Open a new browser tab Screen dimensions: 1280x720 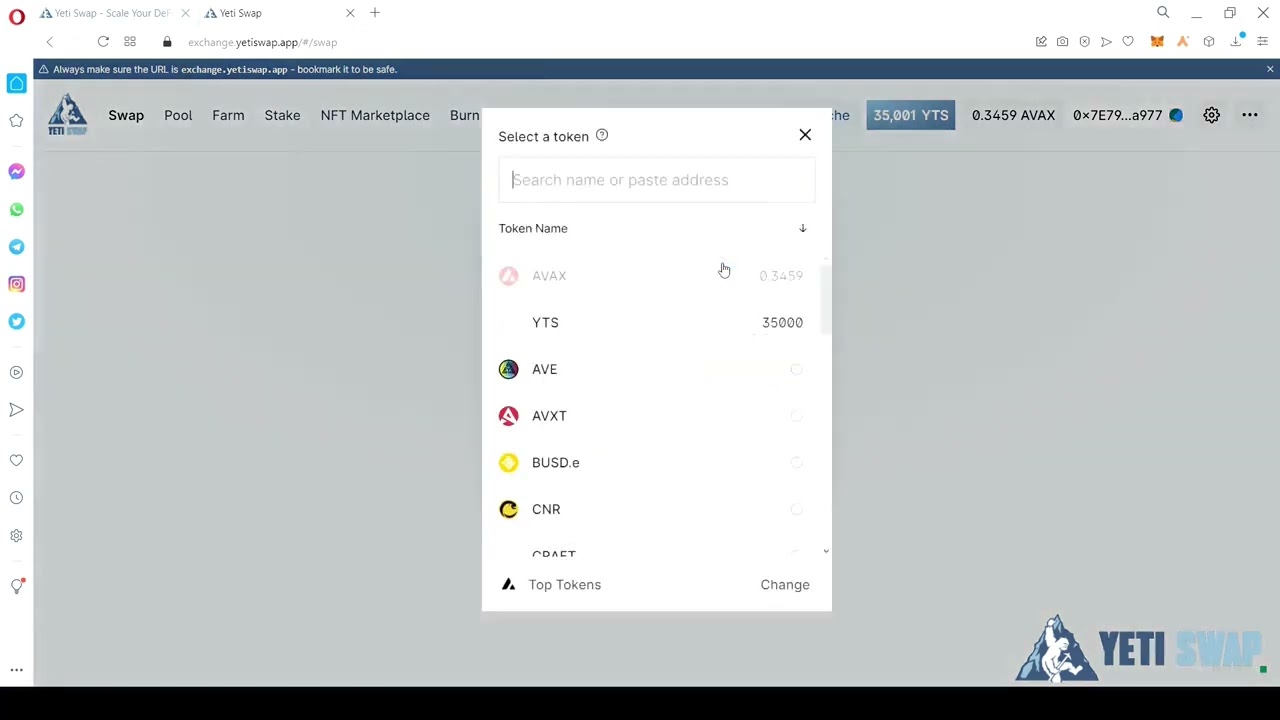(375, 13)
